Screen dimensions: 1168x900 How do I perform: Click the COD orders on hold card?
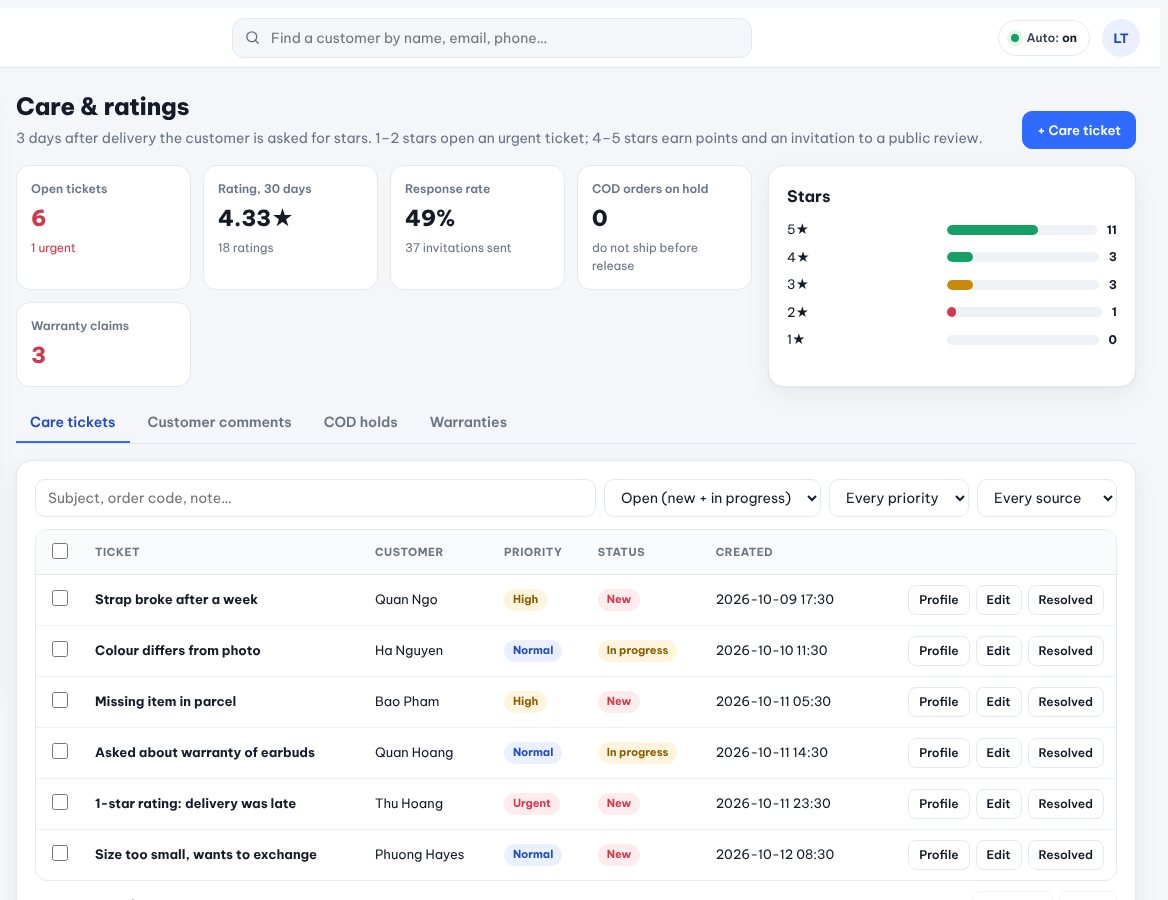[664, 227]
